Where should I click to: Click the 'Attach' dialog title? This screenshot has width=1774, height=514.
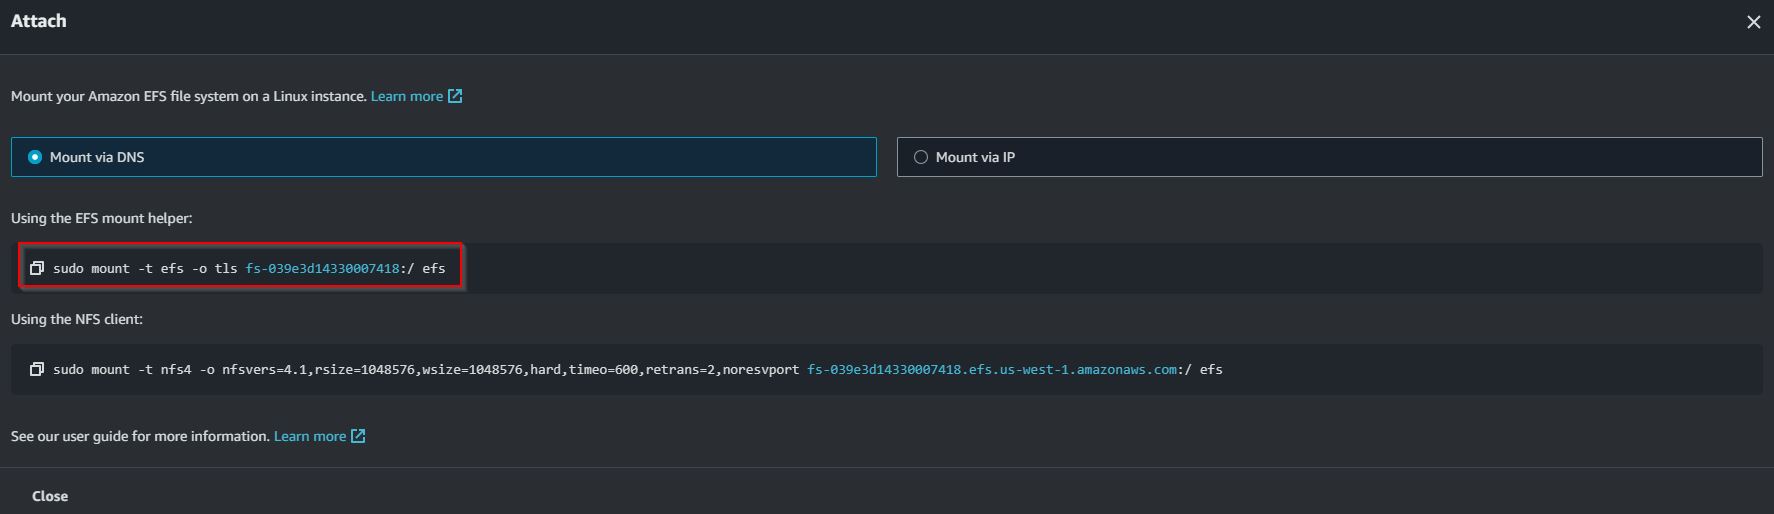[x=39, y=21]
